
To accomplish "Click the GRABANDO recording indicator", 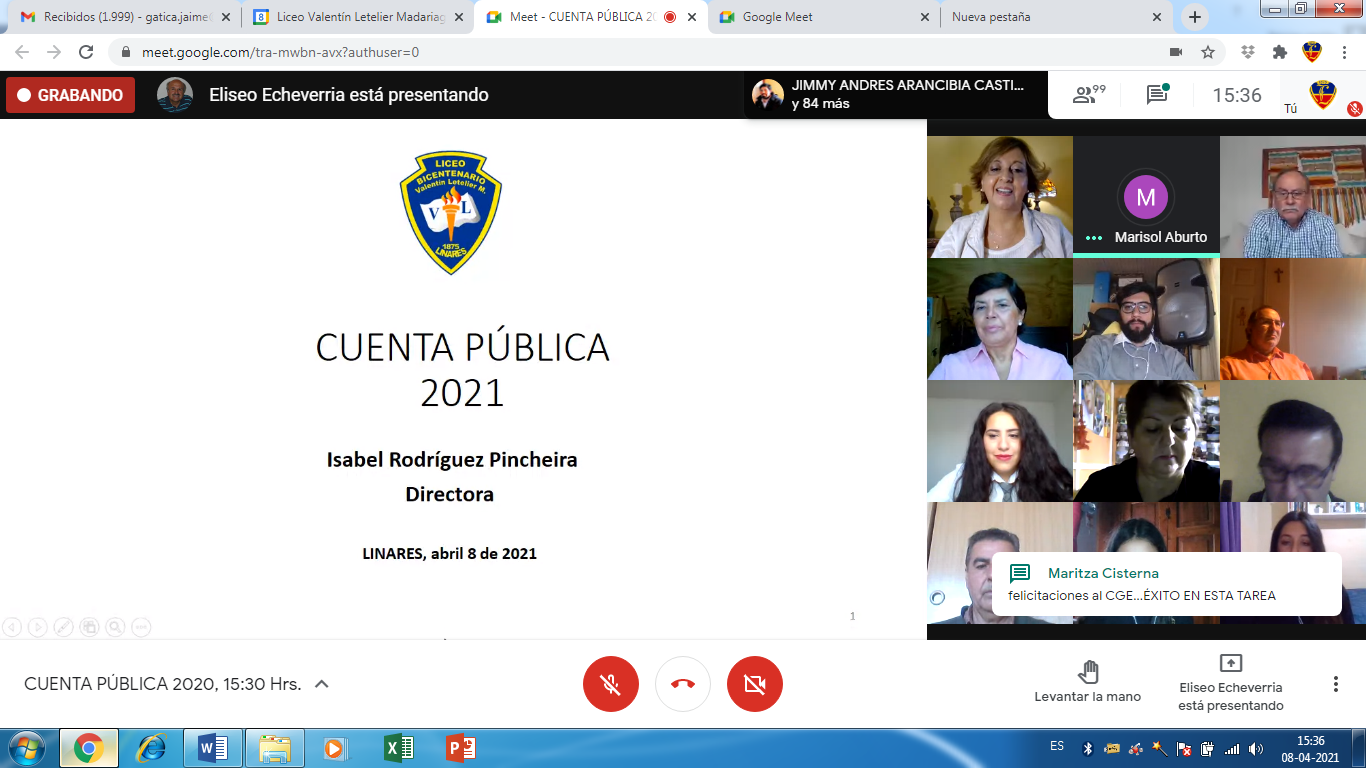I will coord(70,95).
